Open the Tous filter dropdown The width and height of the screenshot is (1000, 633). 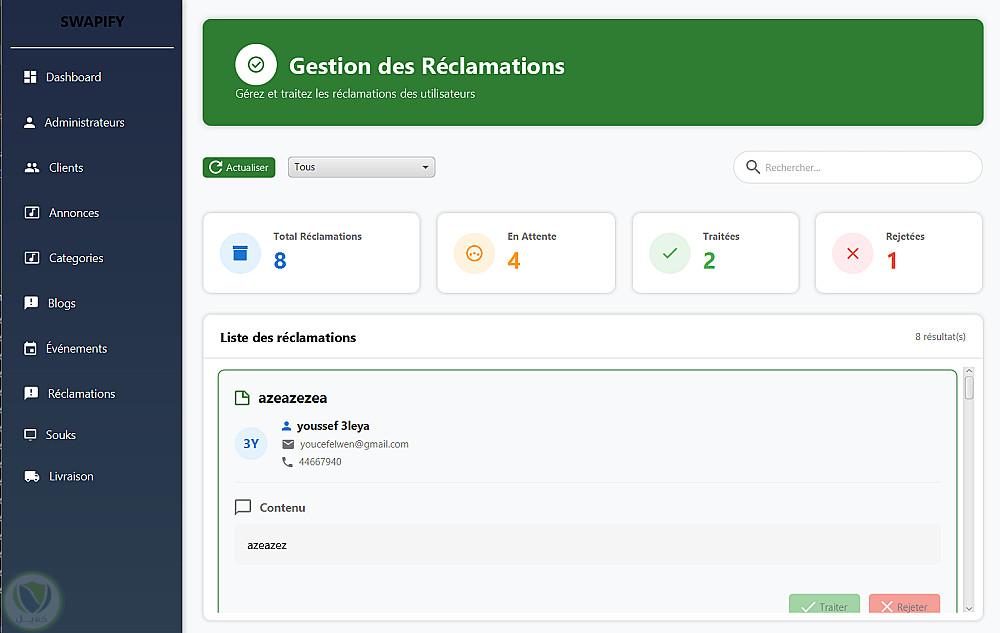[x=361, y=167]
